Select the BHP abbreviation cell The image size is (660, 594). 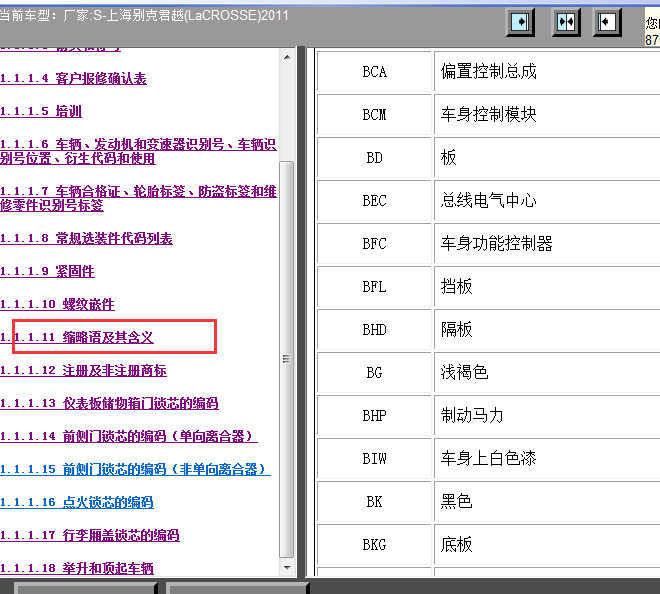[375, 416]
